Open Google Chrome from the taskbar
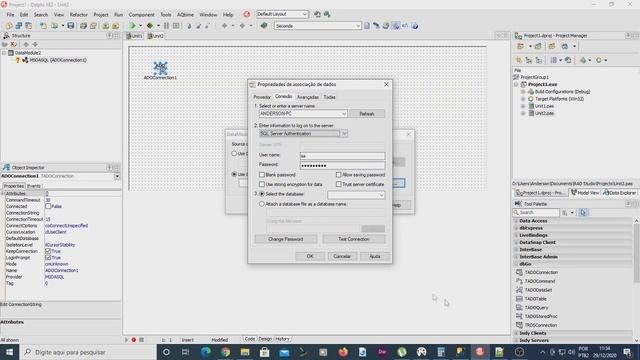This screenshot has height=360, width=640. tap(225, 352)
